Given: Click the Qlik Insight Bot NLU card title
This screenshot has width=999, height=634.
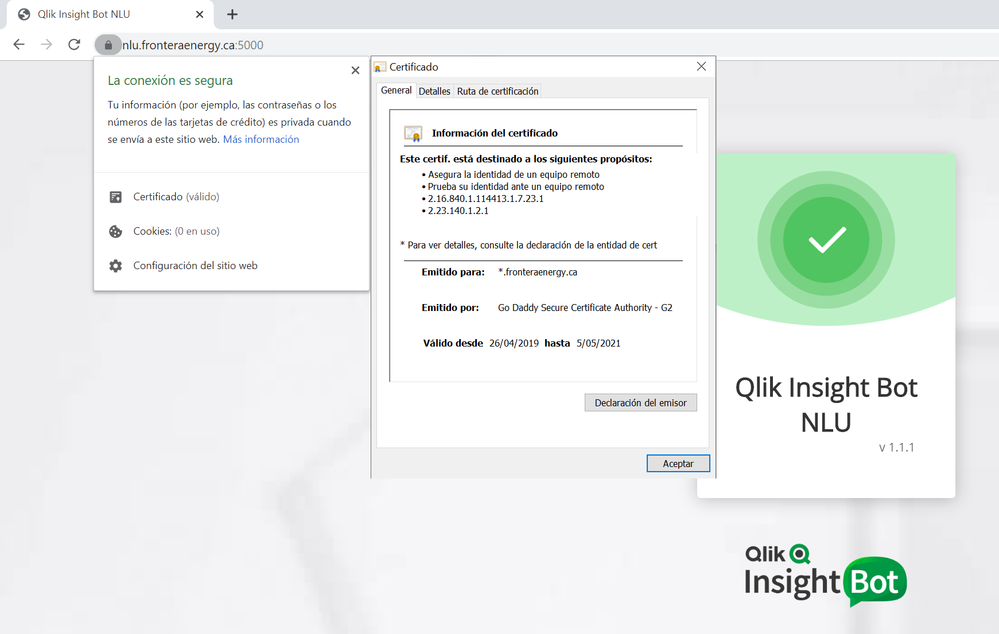Looking at the screenshot, I should click(x=826, y=405).
